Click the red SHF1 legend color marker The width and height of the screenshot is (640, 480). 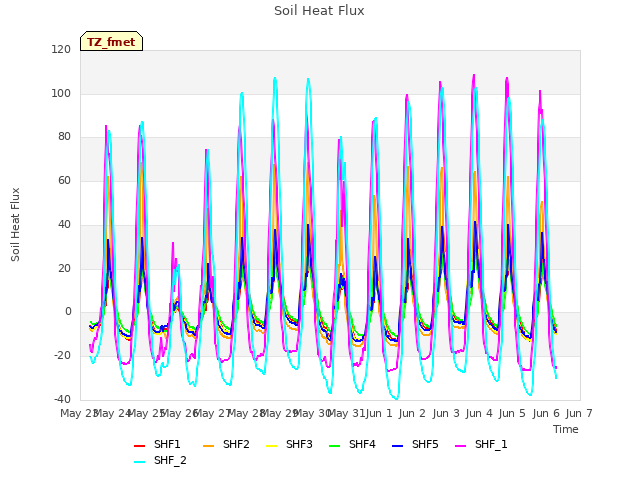pyautogui.click(x=140, y=446)
